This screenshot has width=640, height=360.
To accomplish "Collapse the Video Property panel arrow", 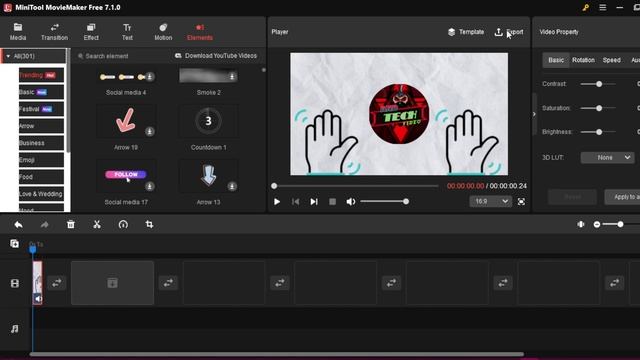I will pyautogui.click(x=534, y=114).
